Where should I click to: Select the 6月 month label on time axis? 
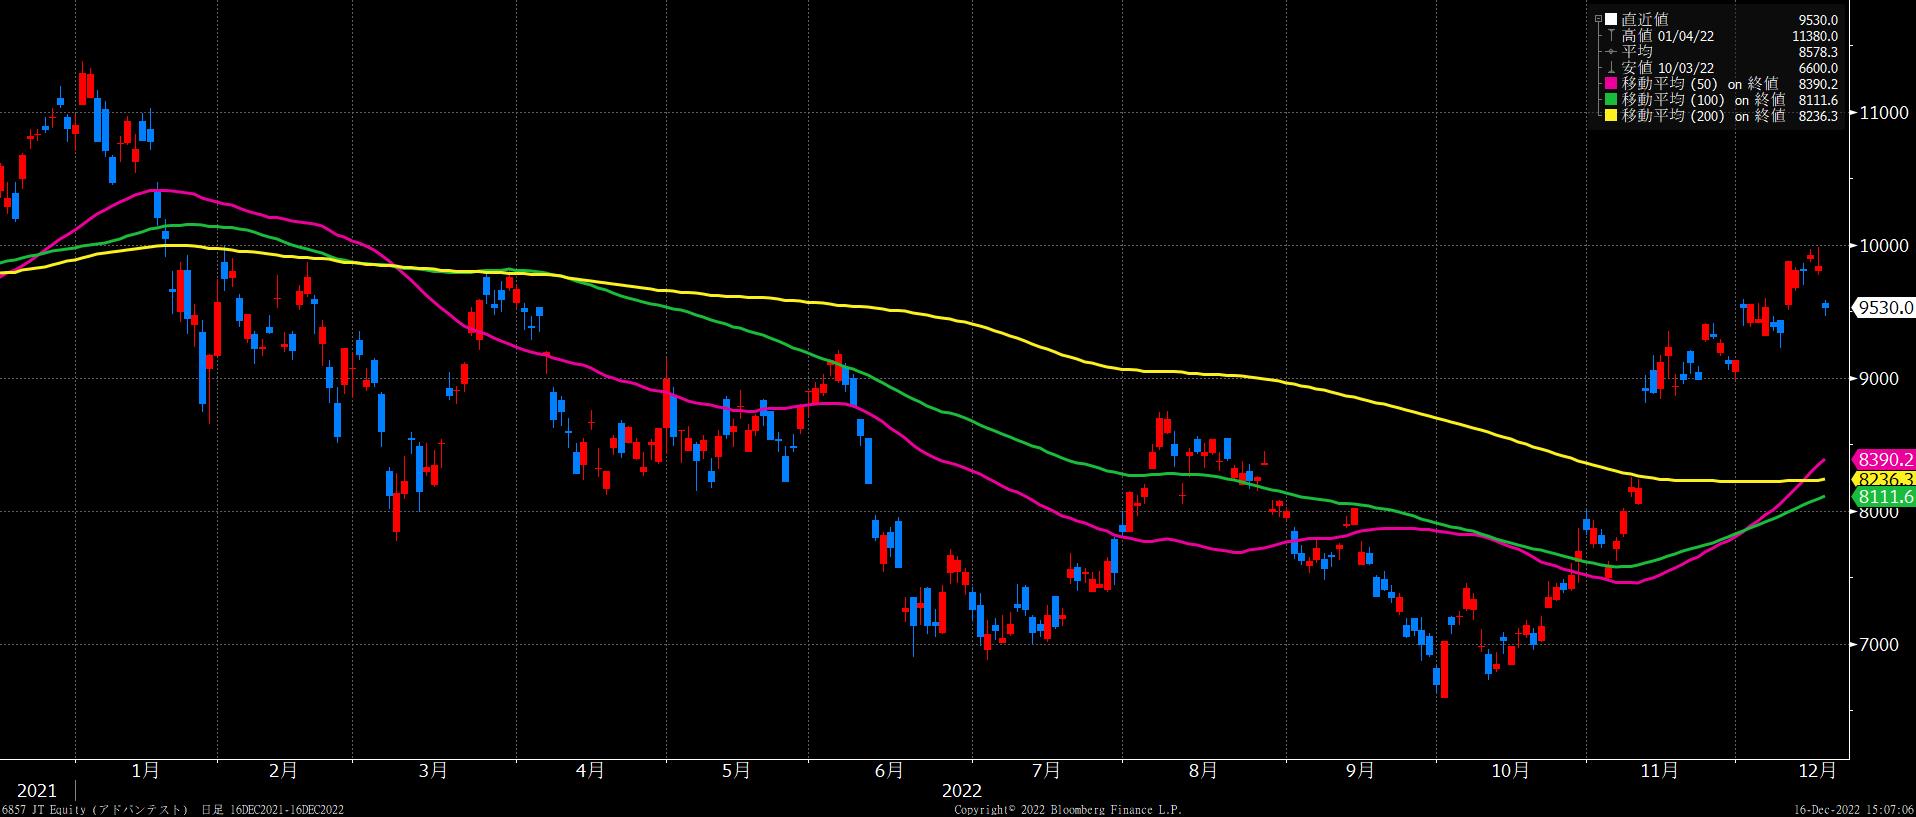888,770
